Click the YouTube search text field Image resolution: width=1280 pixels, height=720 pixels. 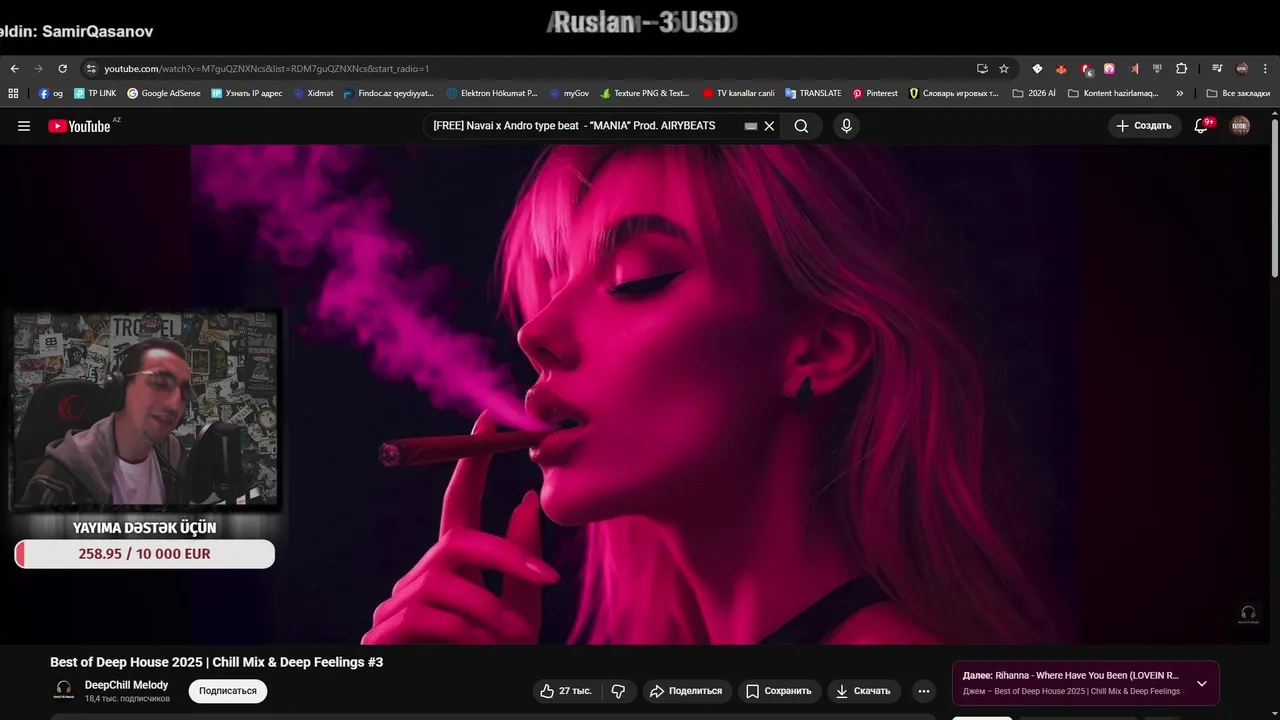click(x=585, y=126)
